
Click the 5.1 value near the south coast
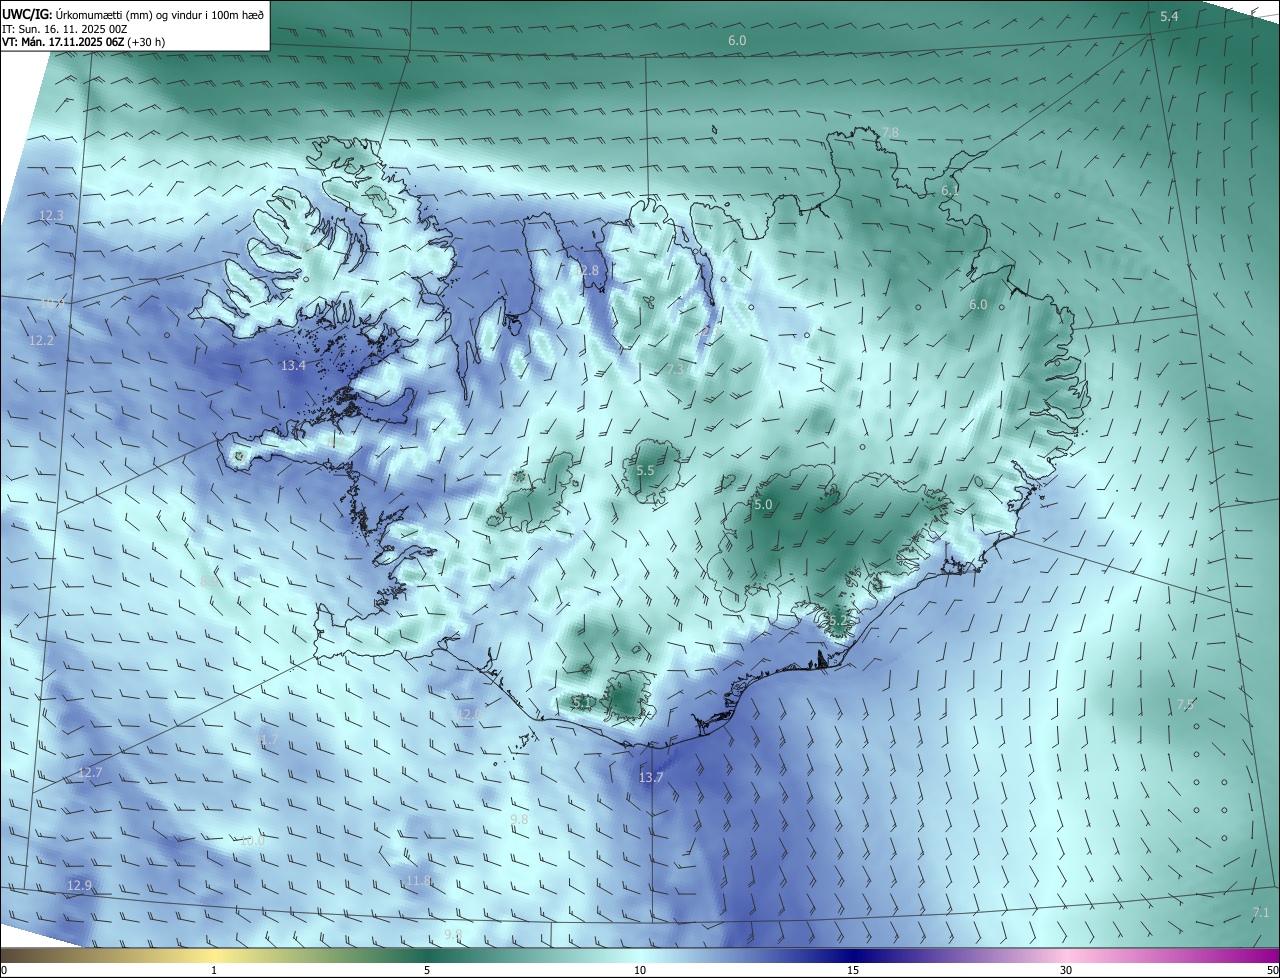tap(582, 702)
